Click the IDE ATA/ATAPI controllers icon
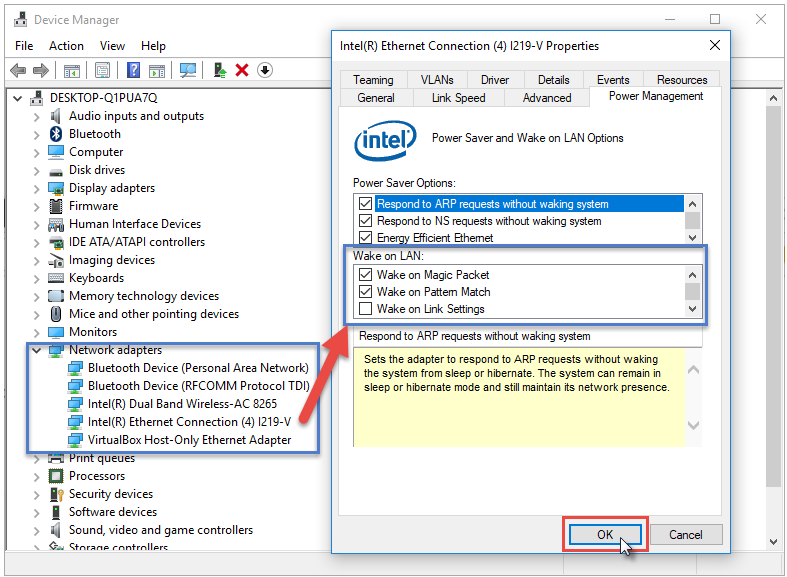Screen dimensions: 787x577 tap(56, 242)
